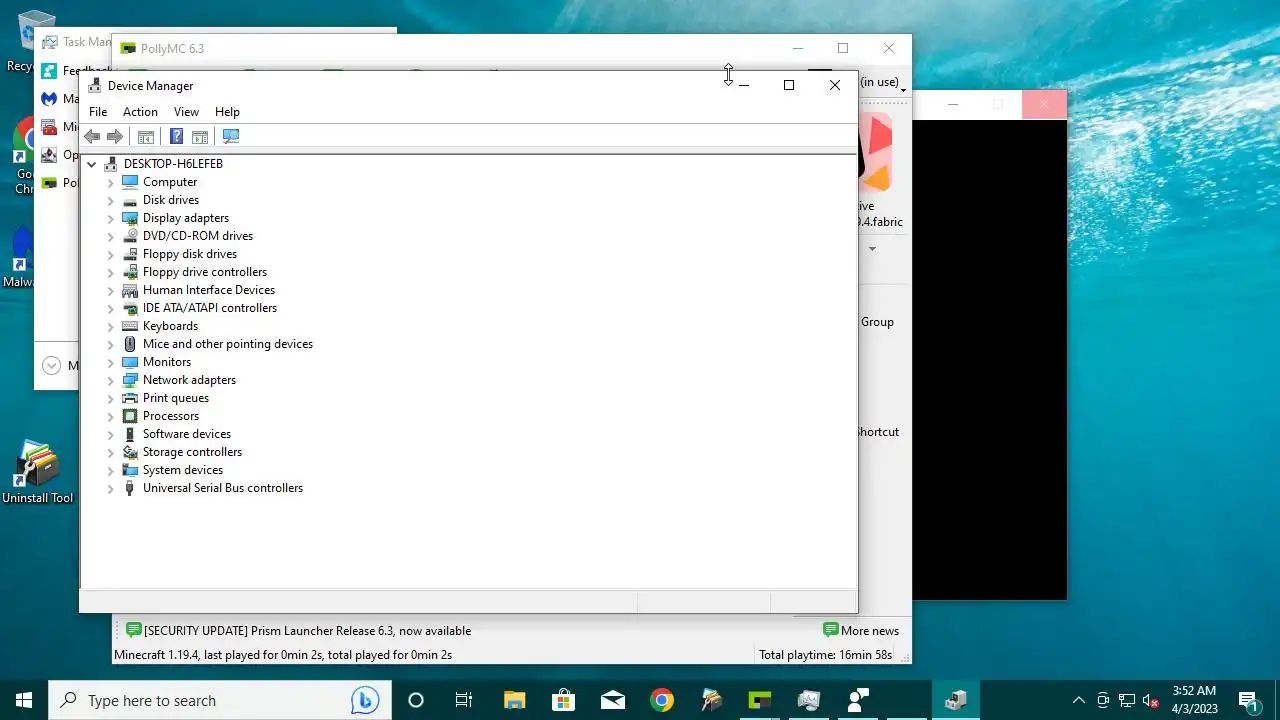1280x720 pixels.
Task: Collapse the DESKTOP-H6LEFEB root node
Action: click(x=92, y=164)
